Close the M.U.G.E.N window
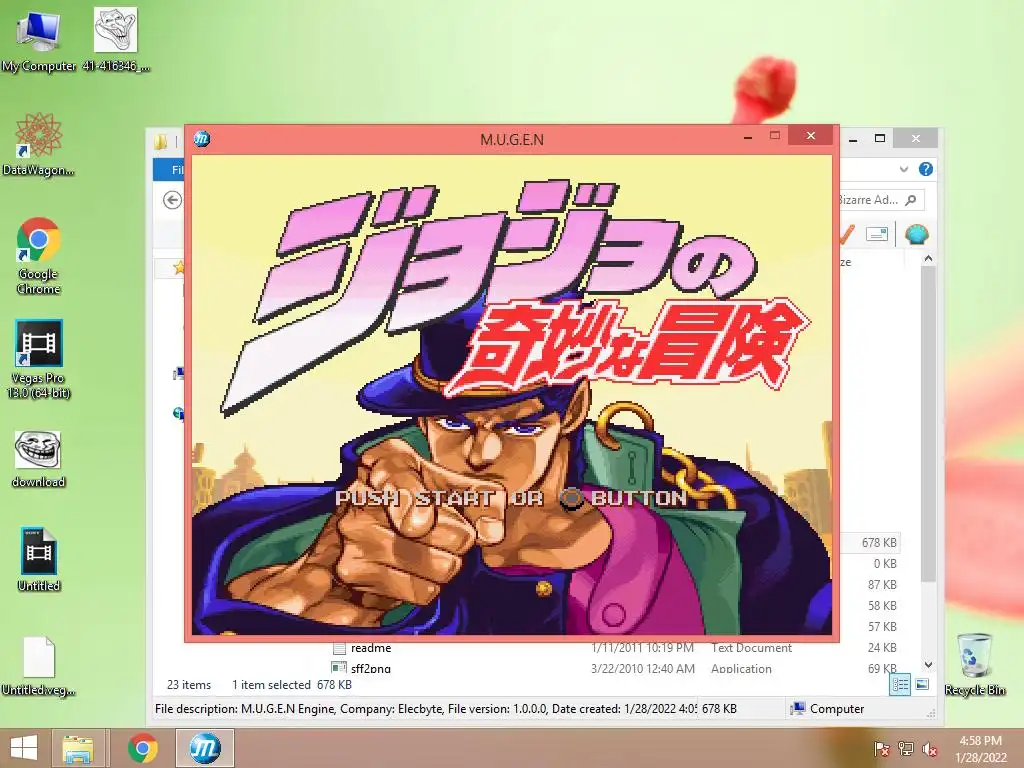This screenshot has height=768, width=1024. 810,135
